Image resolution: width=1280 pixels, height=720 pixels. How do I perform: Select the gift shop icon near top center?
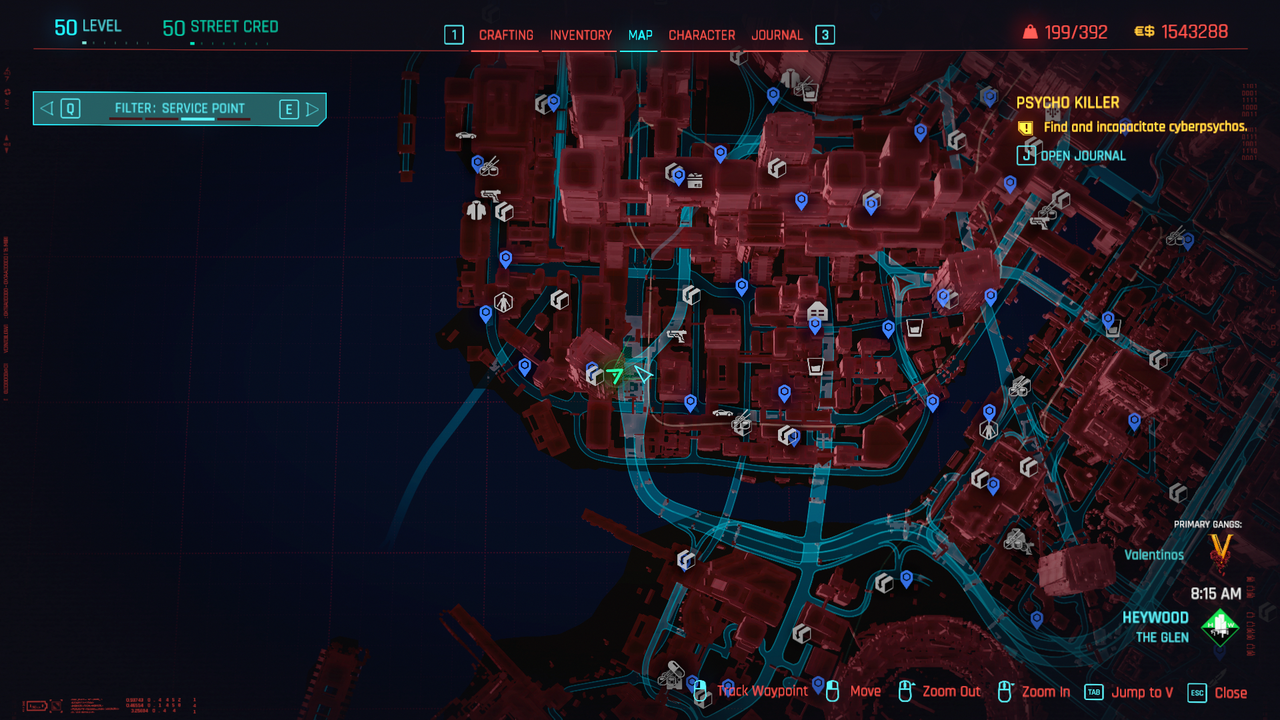click(x=694, y=181)
